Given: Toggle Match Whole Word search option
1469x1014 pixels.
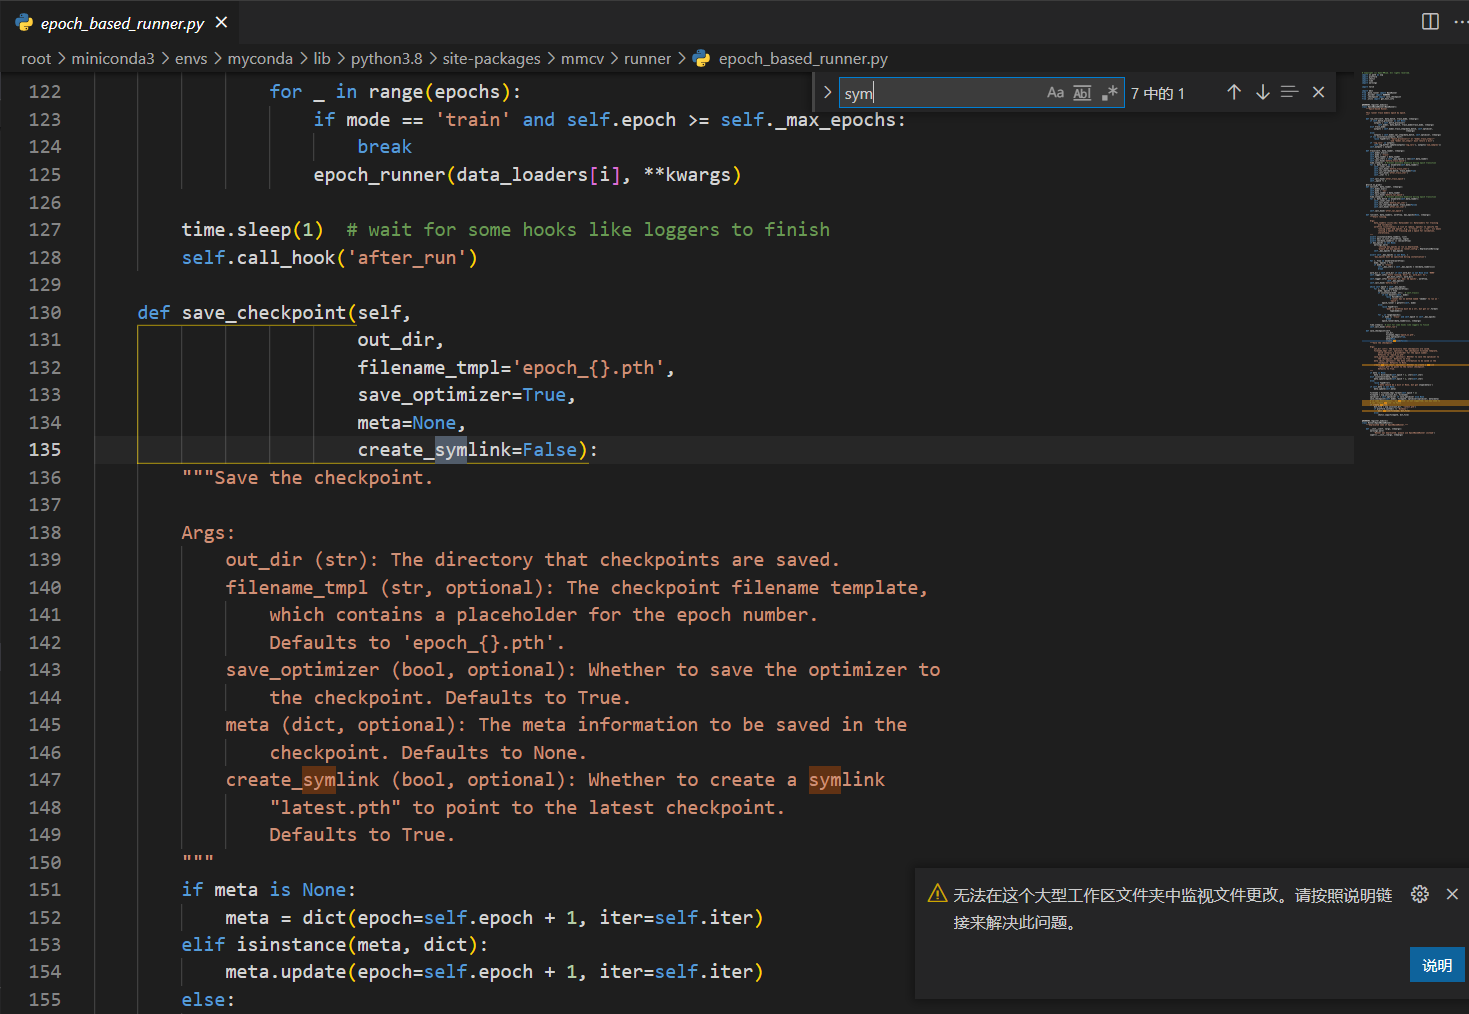Looking at the screenshot, I should tap(1082, 92).
